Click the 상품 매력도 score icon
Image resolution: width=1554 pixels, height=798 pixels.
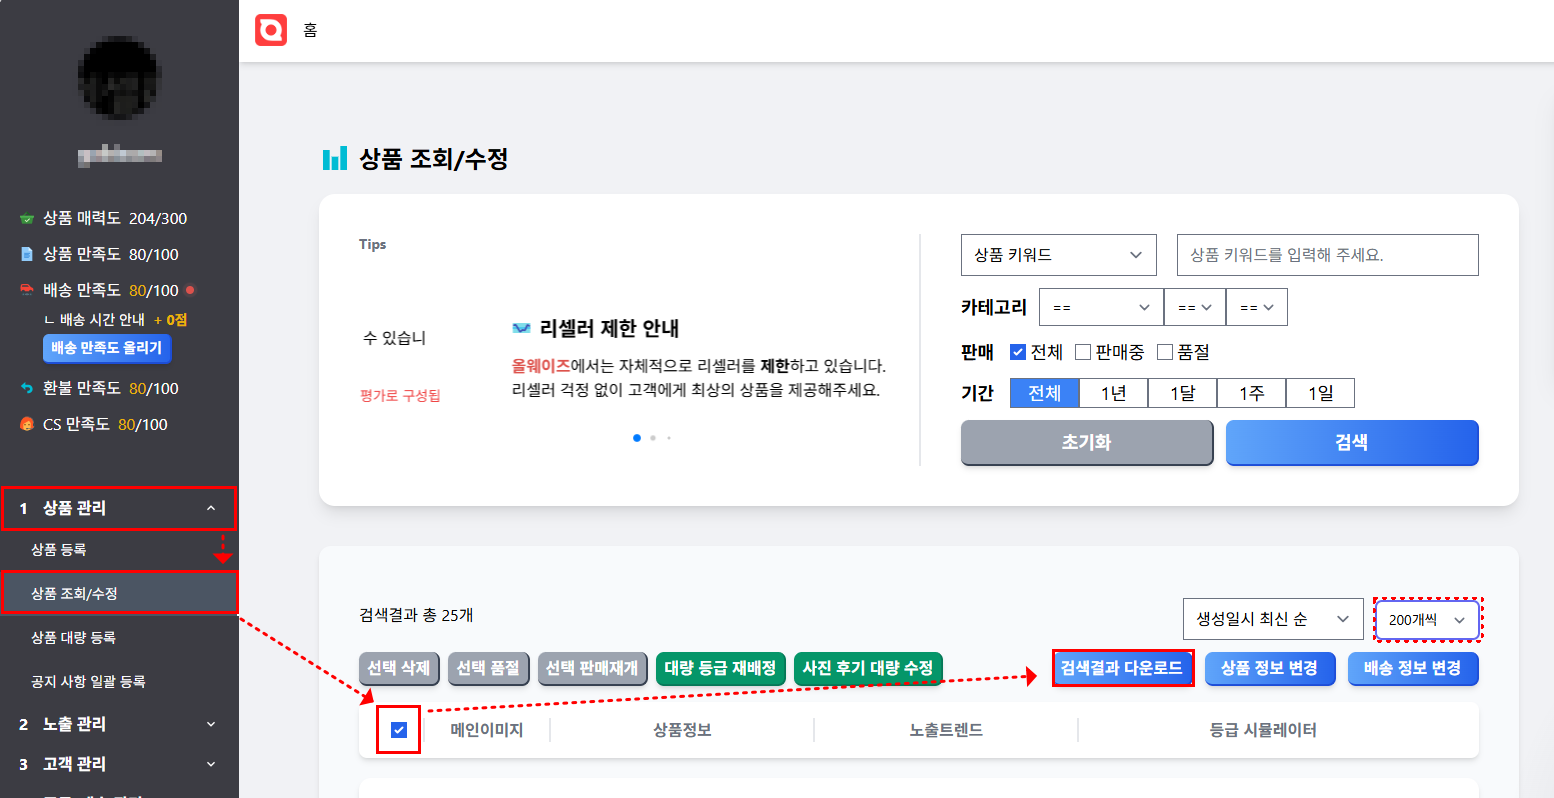(x=27, y=219)
